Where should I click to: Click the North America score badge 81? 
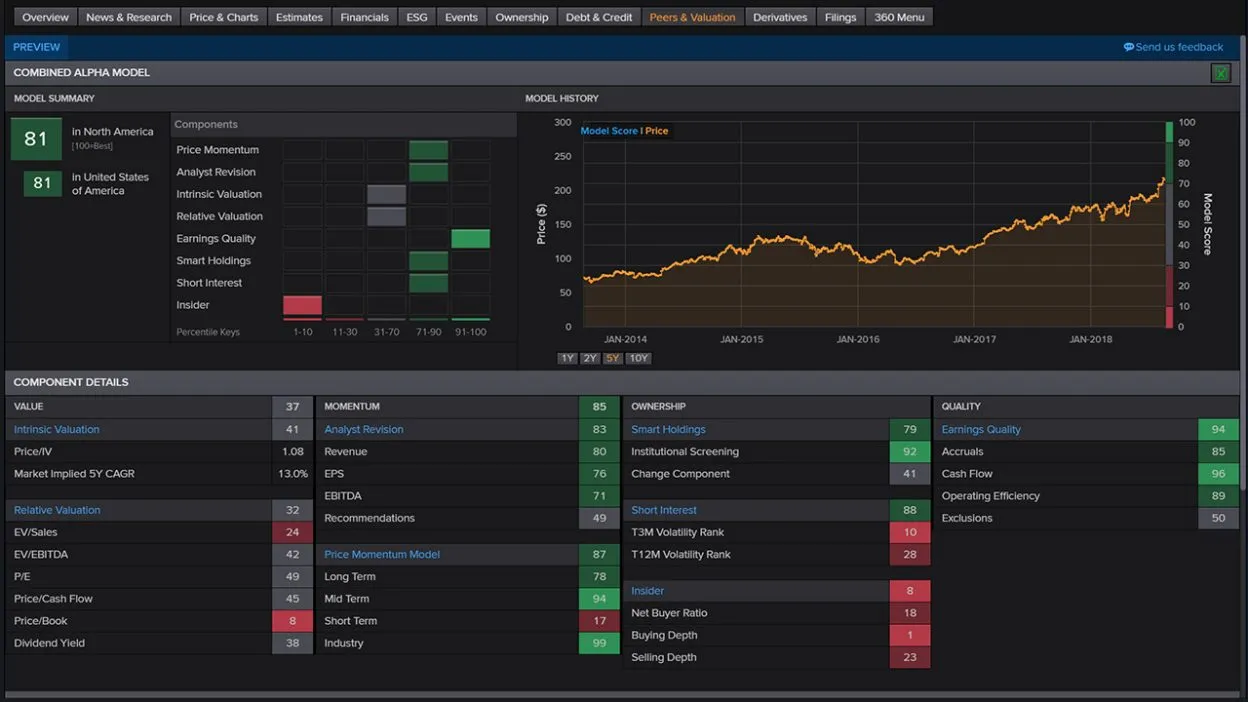click(36, 139)
